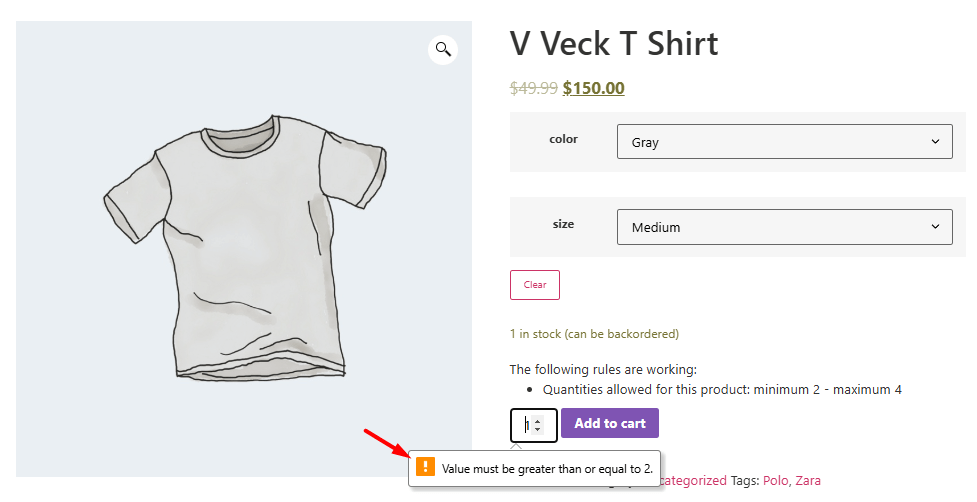
Task: Increase quantity with the up spinner arrow
Action: click(539, 420)
